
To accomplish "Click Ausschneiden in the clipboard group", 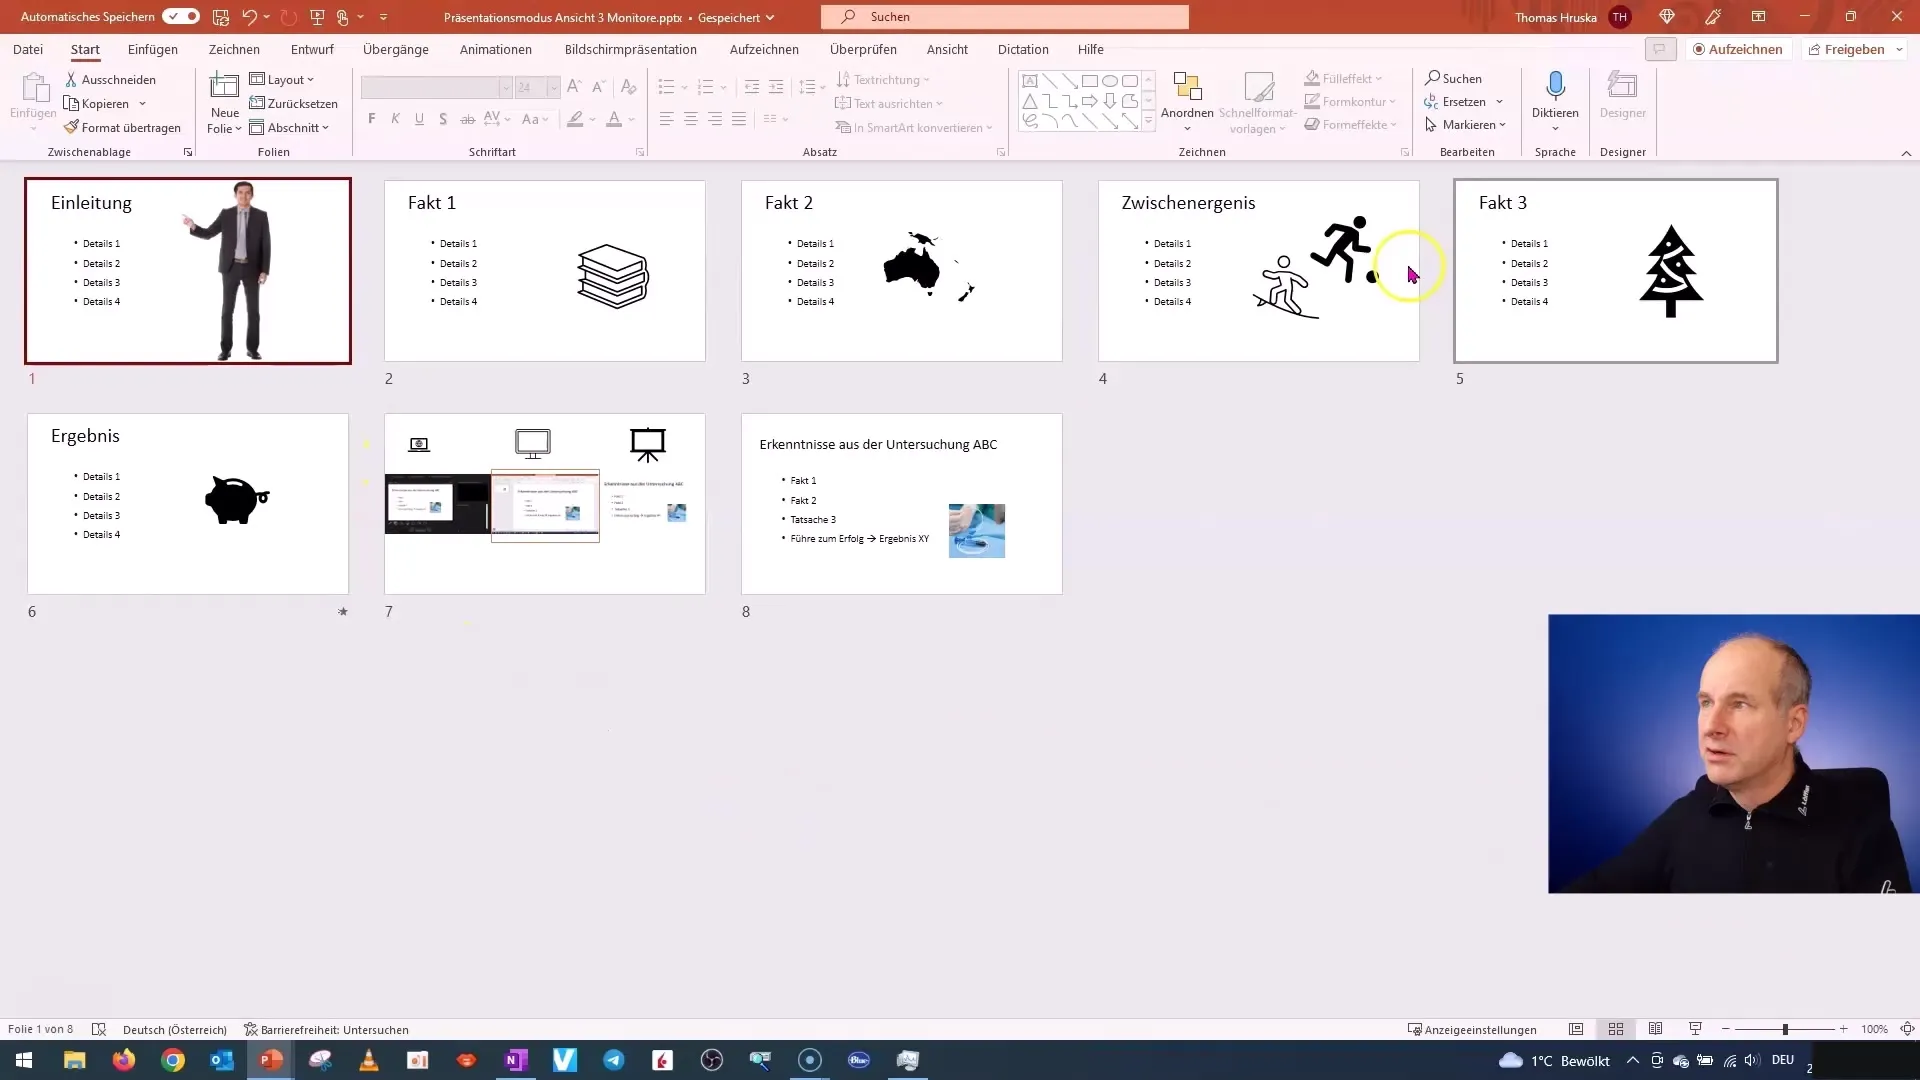I will point(111,79).
